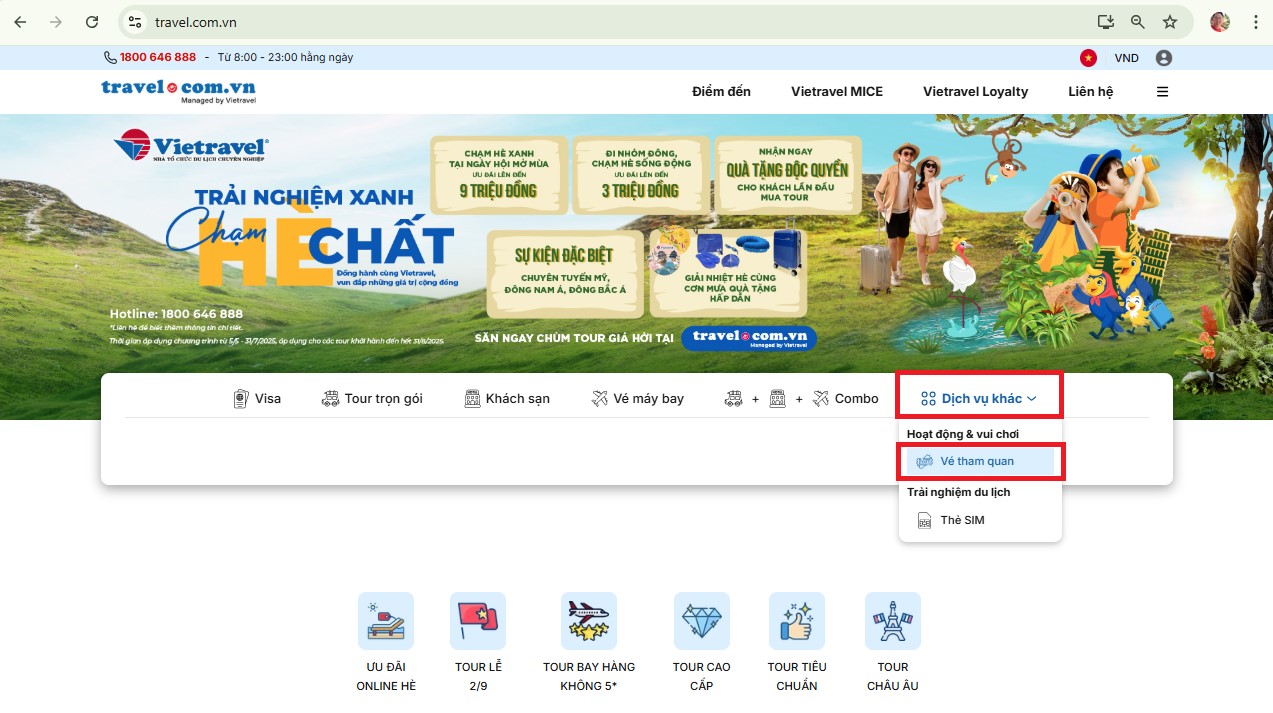The width and height of the screenshot is (1273, 713).
Task: Open the Liên hệ link
Action: (1090, 91)
